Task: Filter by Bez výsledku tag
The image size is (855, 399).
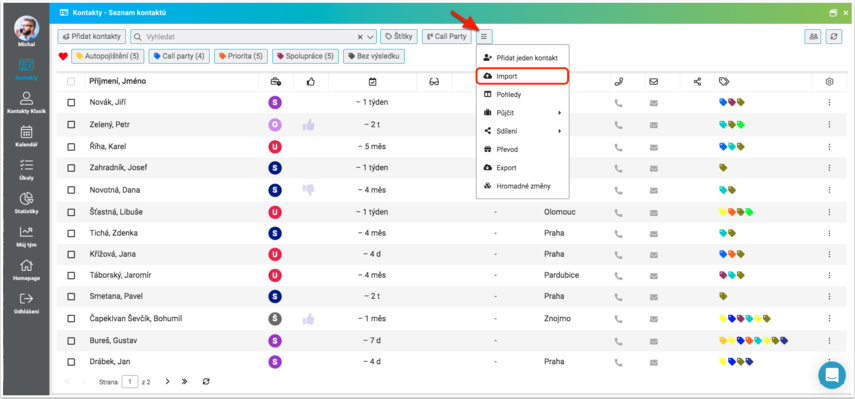Action: pyautogui.click(x=374, y=56)
